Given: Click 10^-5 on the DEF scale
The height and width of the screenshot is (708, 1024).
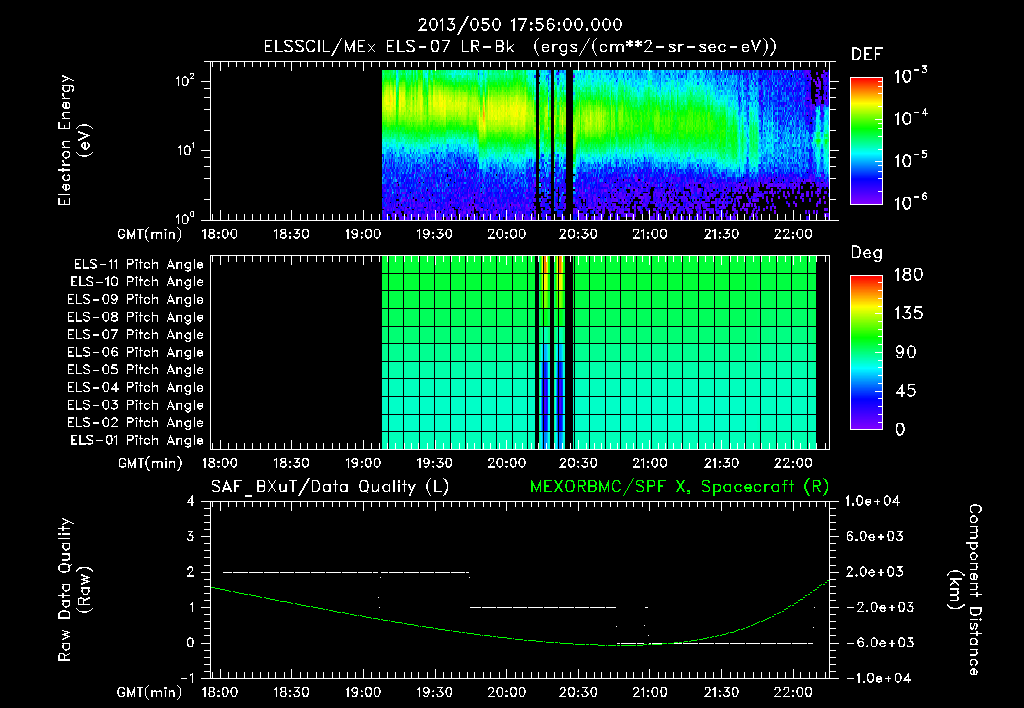Looking at the screenshot, I should pos(911,159).
